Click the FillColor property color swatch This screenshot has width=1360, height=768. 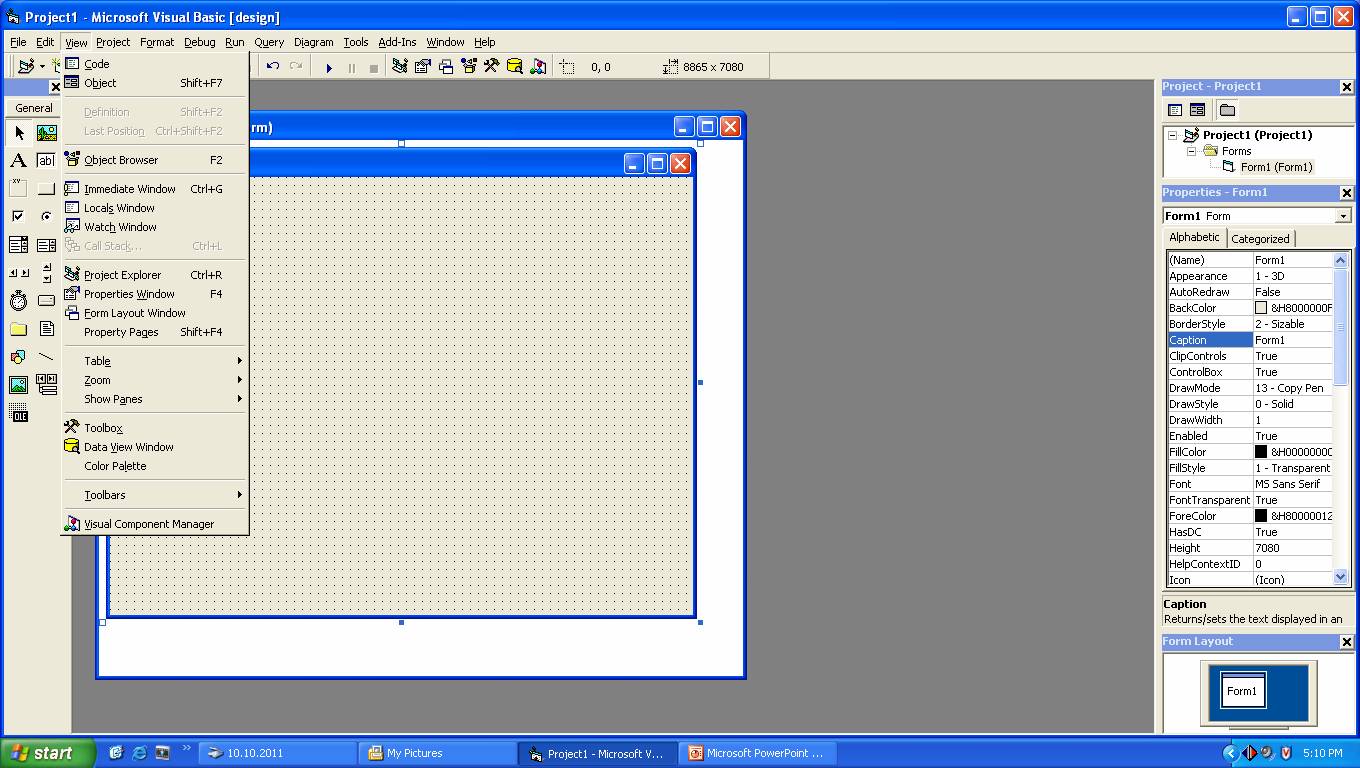point(1261,452)
